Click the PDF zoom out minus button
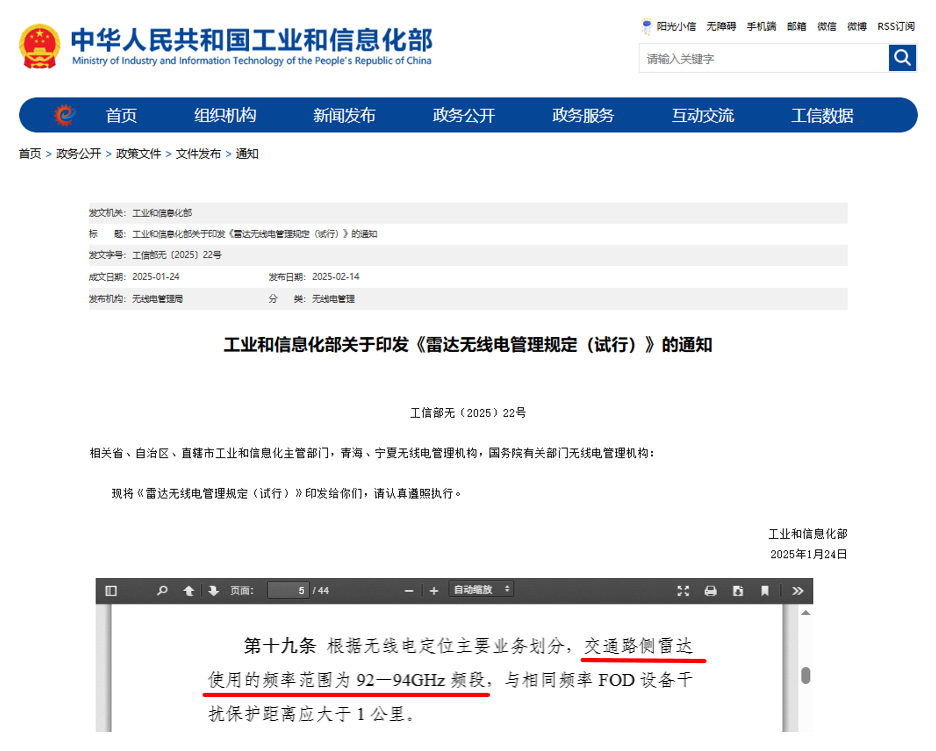Image resolution: width=936 pixels, height=751 pixels. coord(409,591)
